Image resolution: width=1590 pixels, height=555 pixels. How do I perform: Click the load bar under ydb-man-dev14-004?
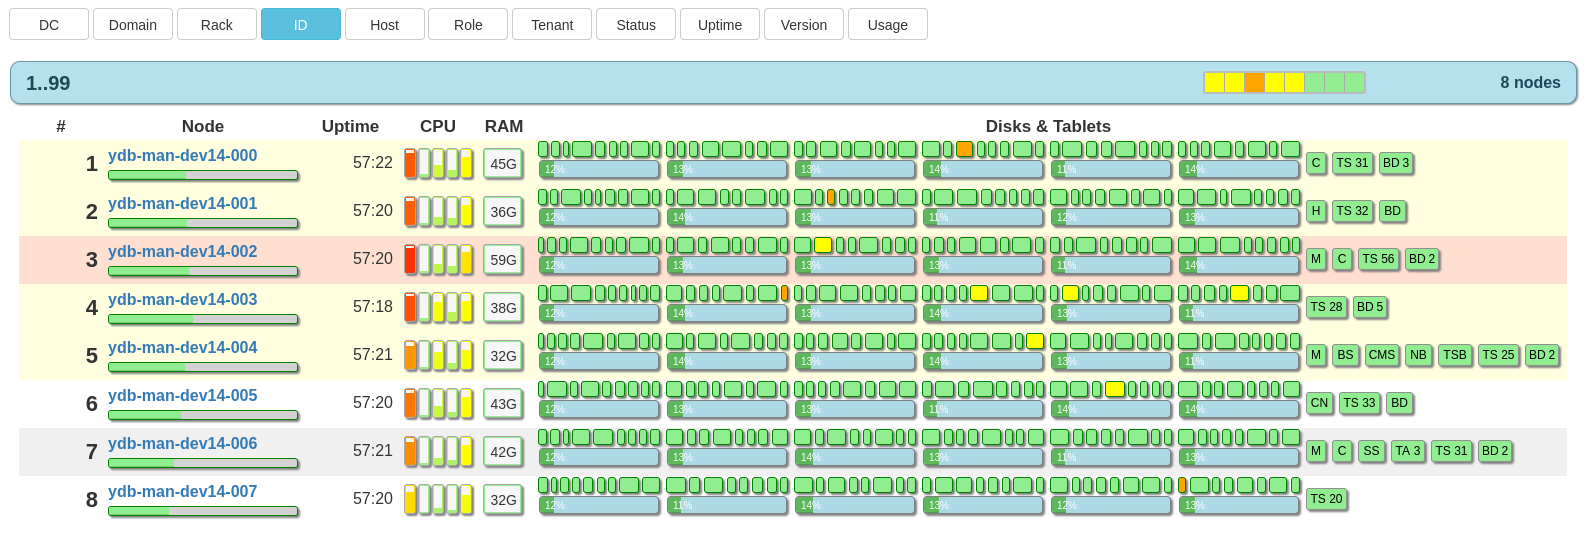[x=203, y=367]
